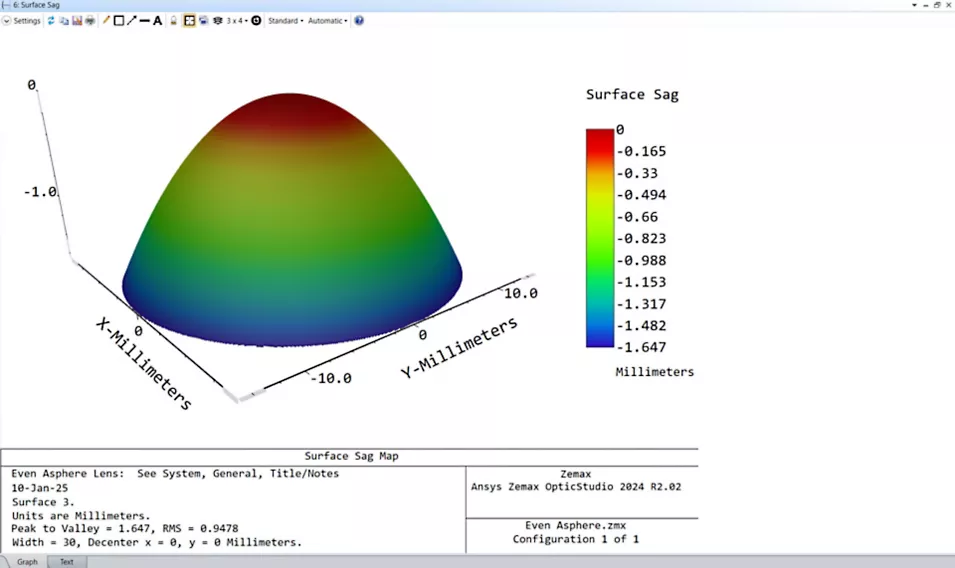This screenshot has width=955, height=568.
Task: Select the arrow drawing tool
Action: [132, 20]
